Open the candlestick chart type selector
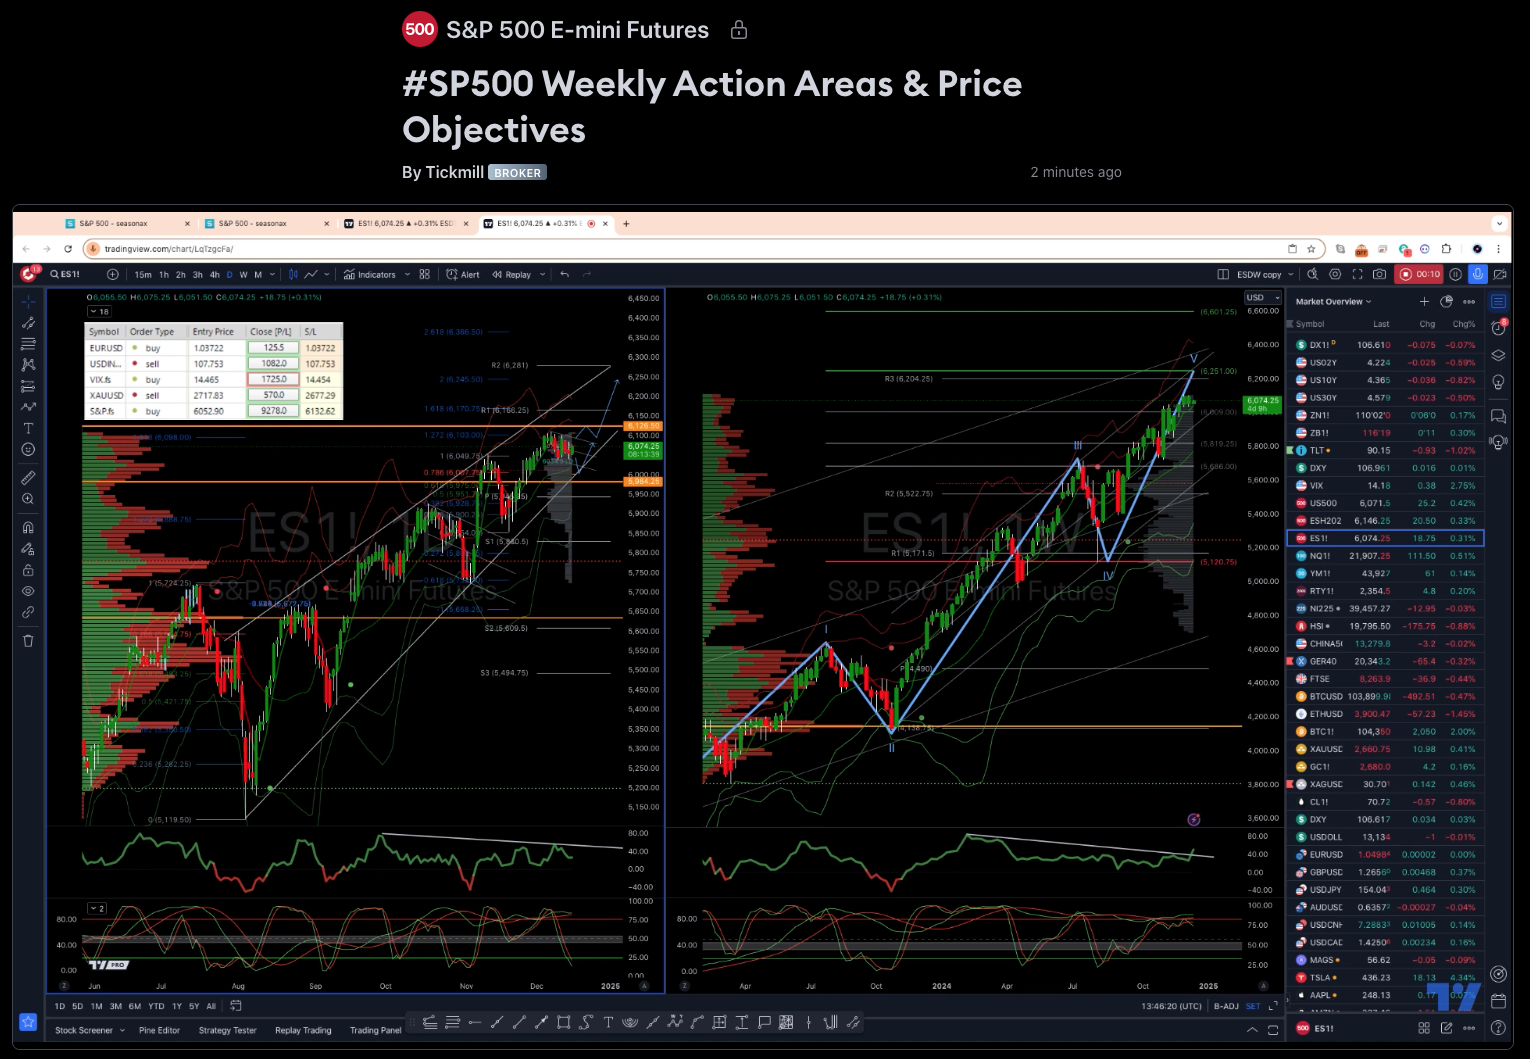The image size is (1530, 1059). (x=293, y=274)
